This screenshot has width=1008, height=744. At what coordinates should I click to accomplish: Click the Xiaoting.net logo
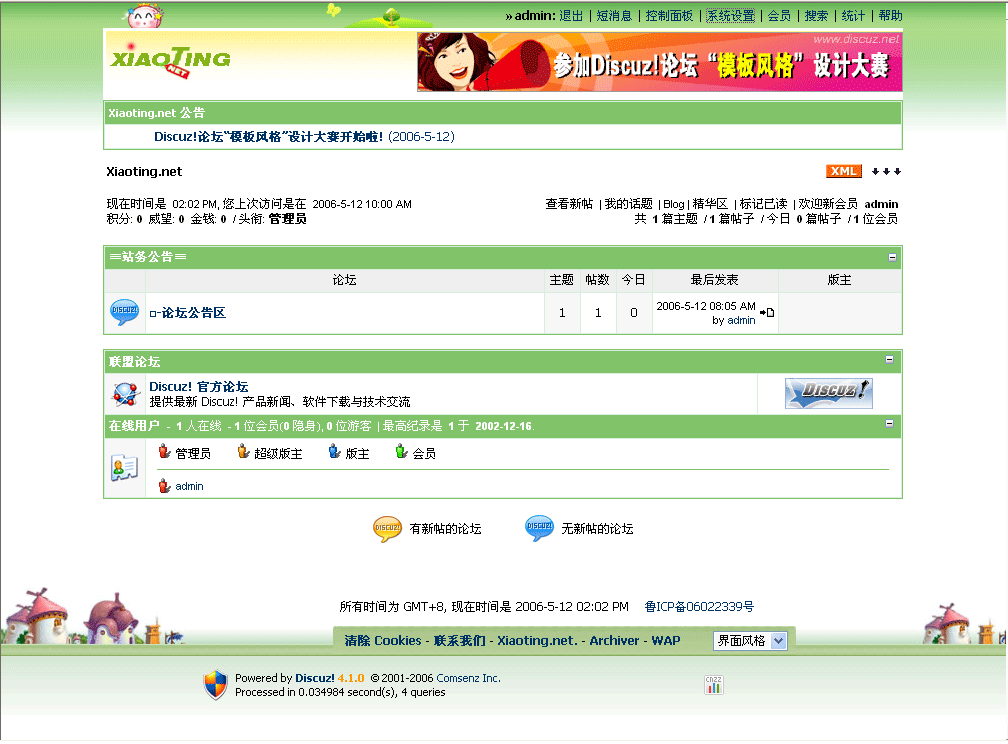click(170, 62)
